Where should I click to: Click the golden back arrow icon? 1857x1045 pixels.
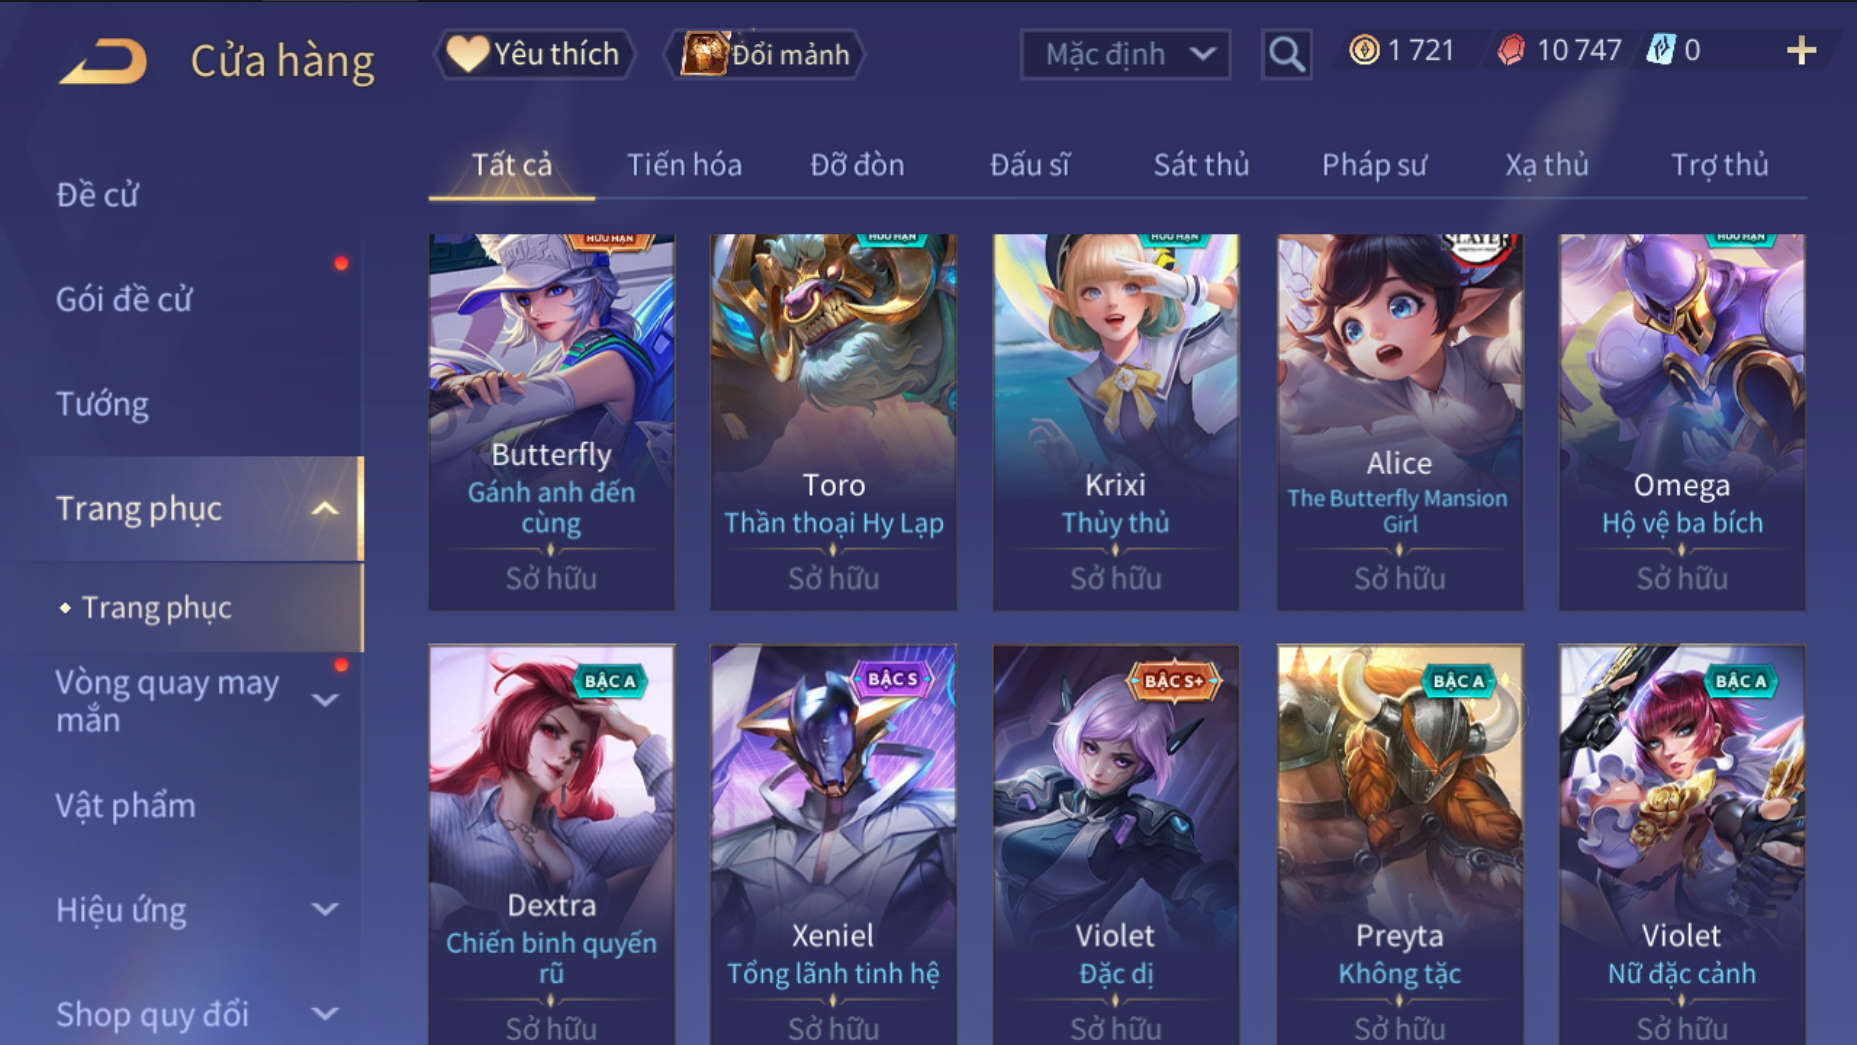pyautogui.click(x=103, y=61)
